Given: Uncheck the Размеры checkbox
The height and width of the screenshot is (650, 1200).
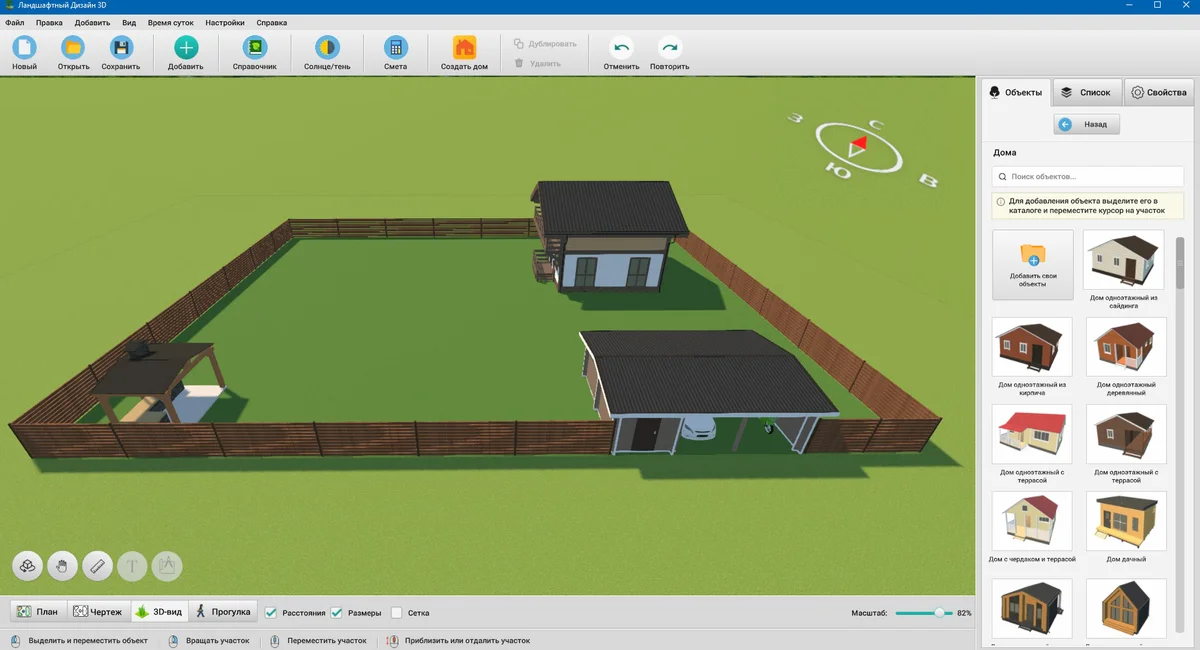Looking at the screenshot, I should [337, 612].
